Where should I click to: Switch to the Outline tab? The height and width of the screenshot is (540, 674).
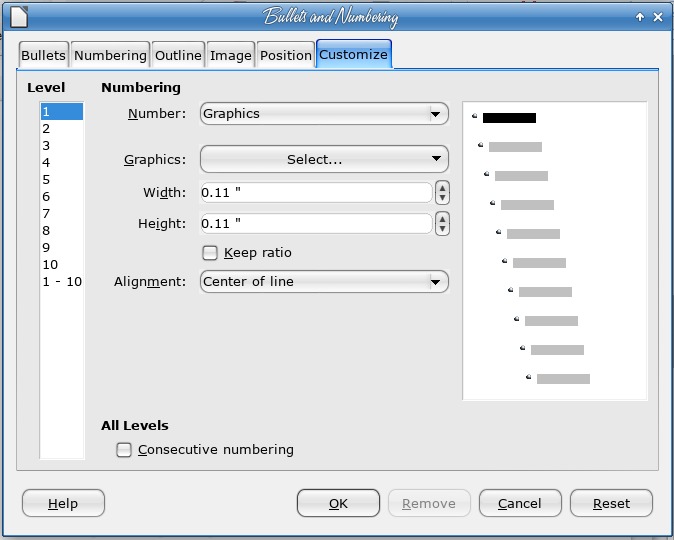(178, 55)
